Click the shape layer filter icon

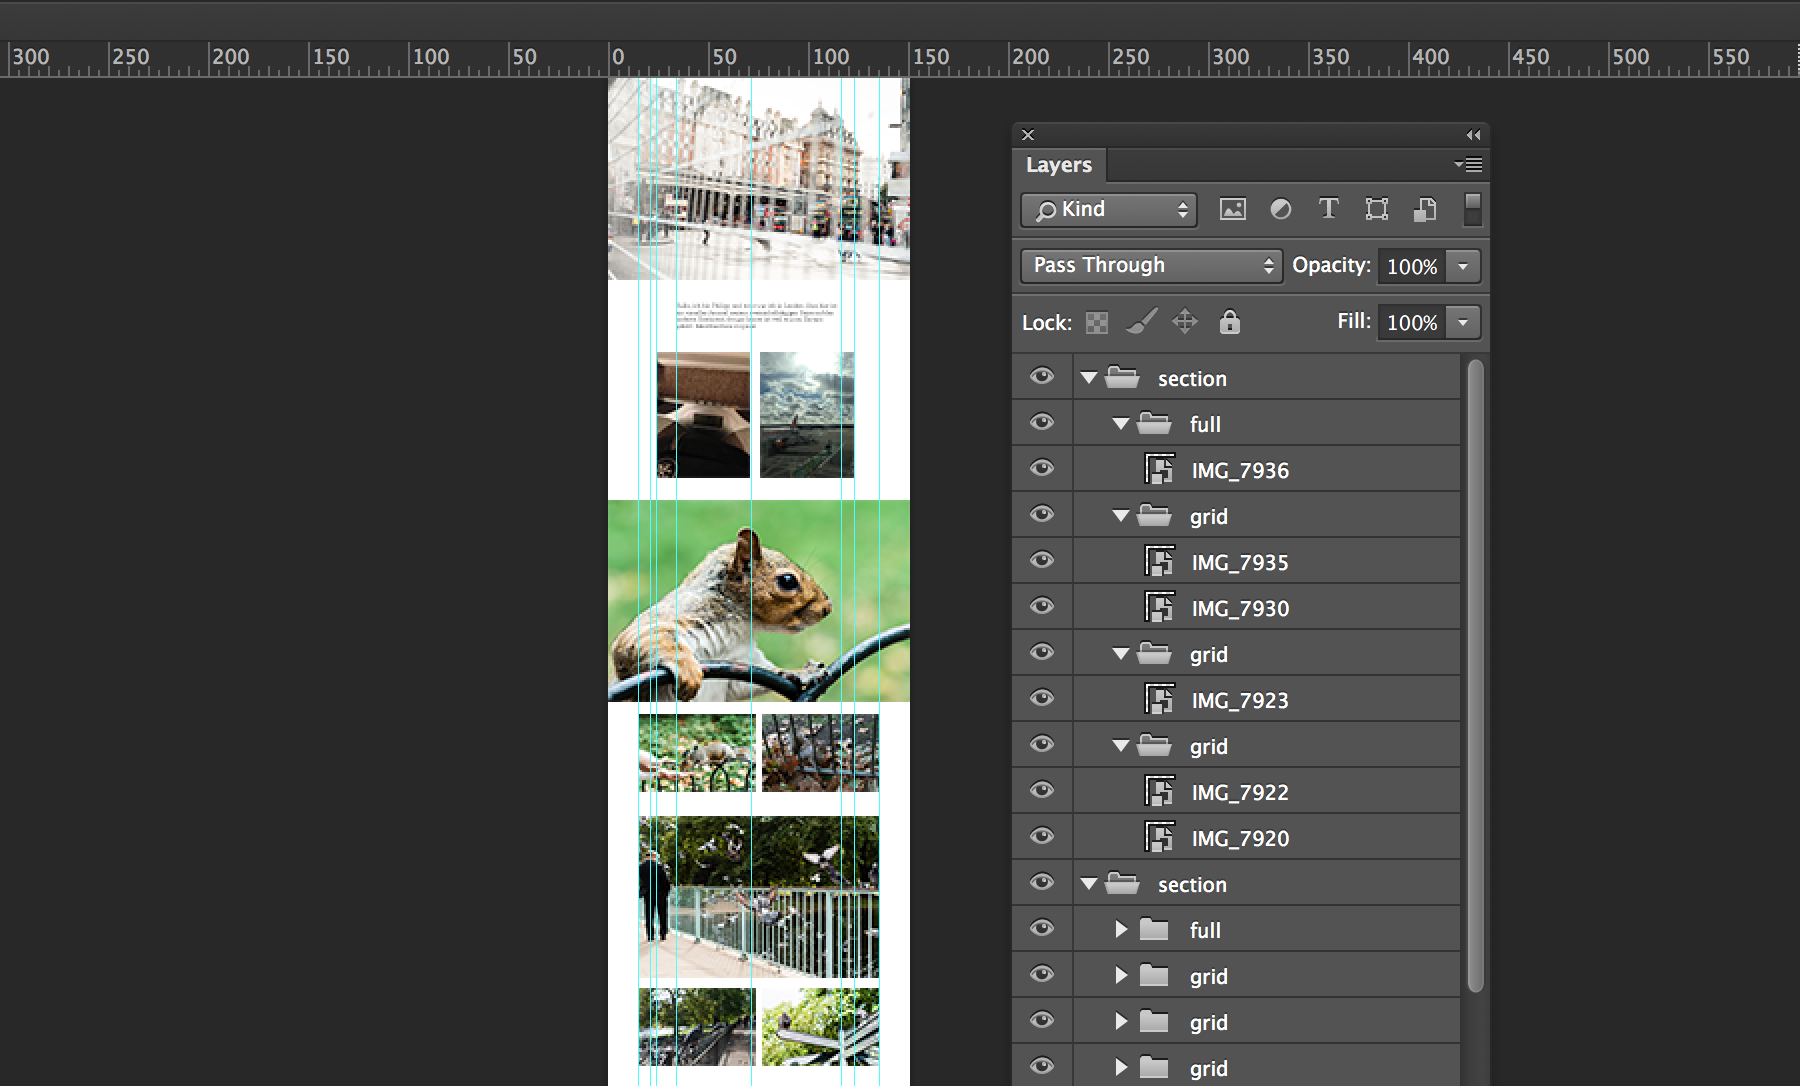click(1377, 209)
